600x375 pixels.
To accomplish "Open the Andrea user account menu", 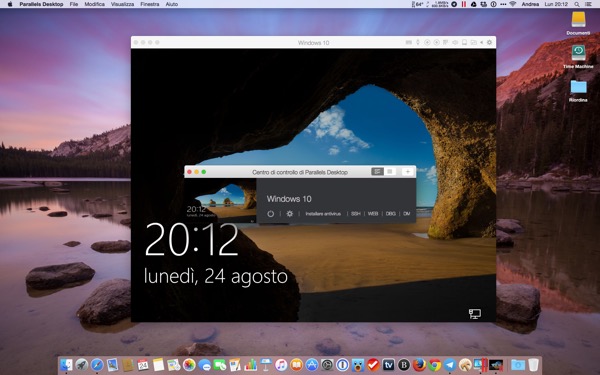I will (530, 4).
